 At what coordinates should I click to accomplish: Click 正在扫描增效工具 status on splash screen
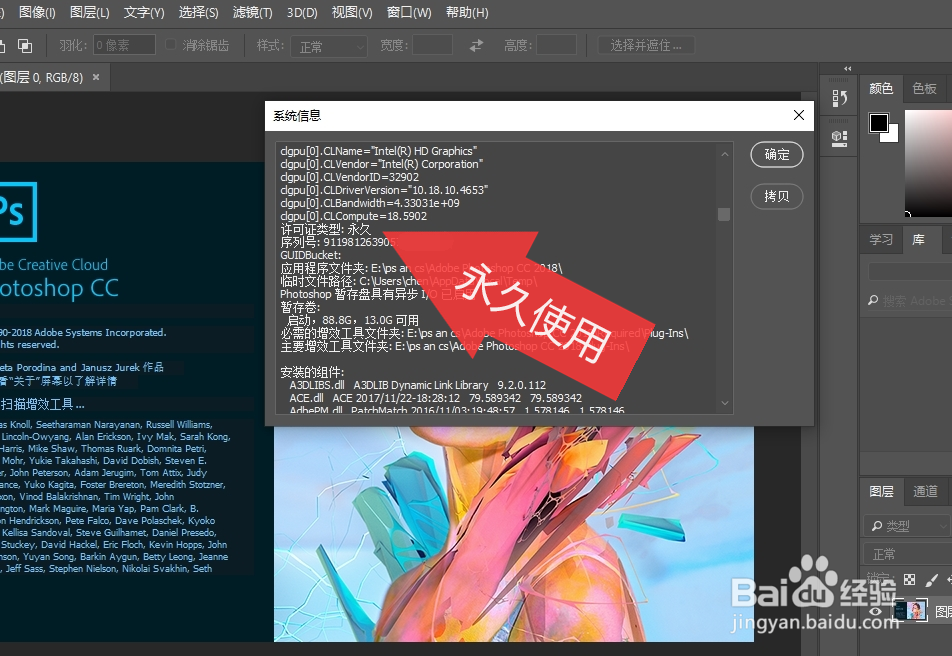(42, 405)
